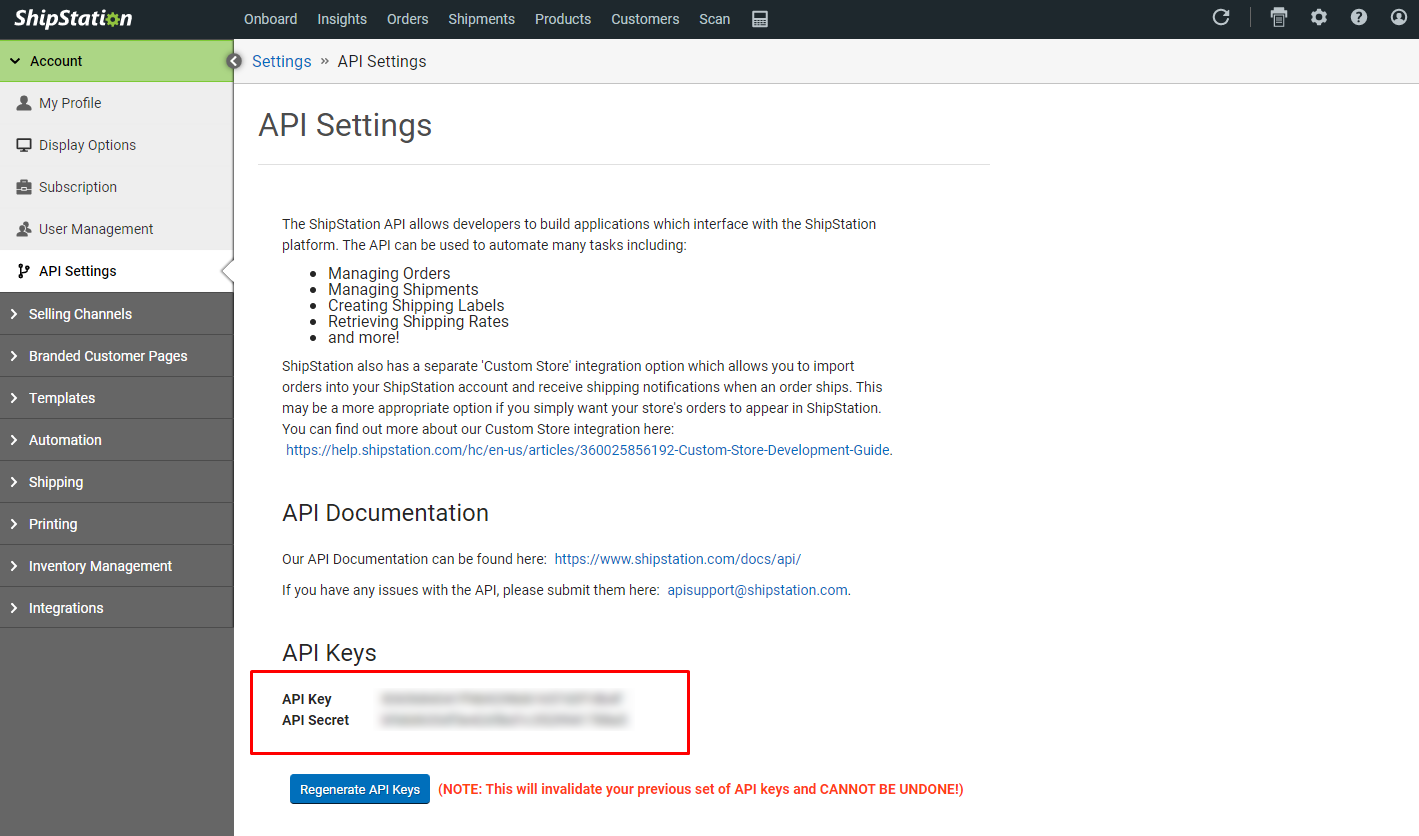Click the refresh icon in header
The width and height of the screenshot is (1419, 836).
coord(1221,18)
